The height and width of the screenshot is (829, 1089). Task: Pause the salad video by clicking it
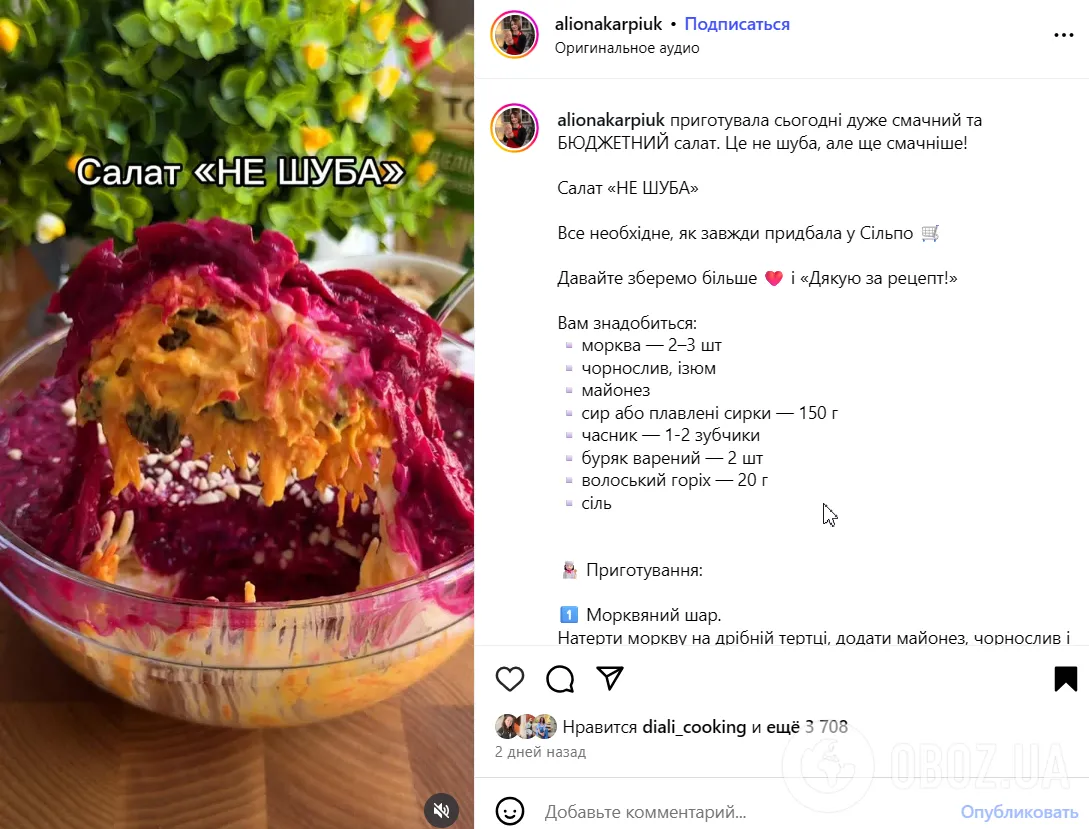(237, 414)
